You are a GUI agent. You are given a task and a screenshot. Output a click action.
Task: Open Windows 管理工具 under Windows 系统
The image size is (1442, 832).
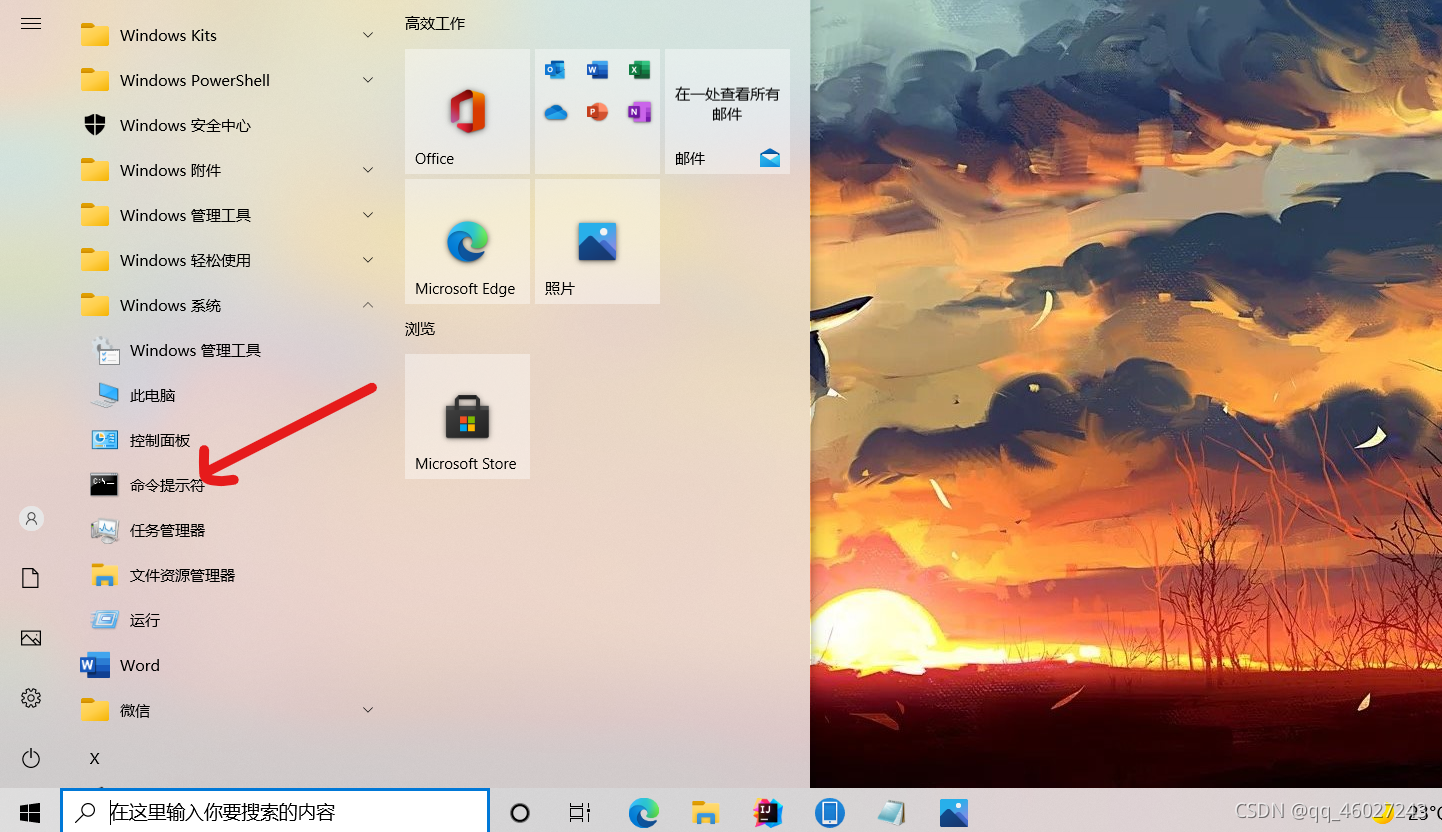point(230,350)
